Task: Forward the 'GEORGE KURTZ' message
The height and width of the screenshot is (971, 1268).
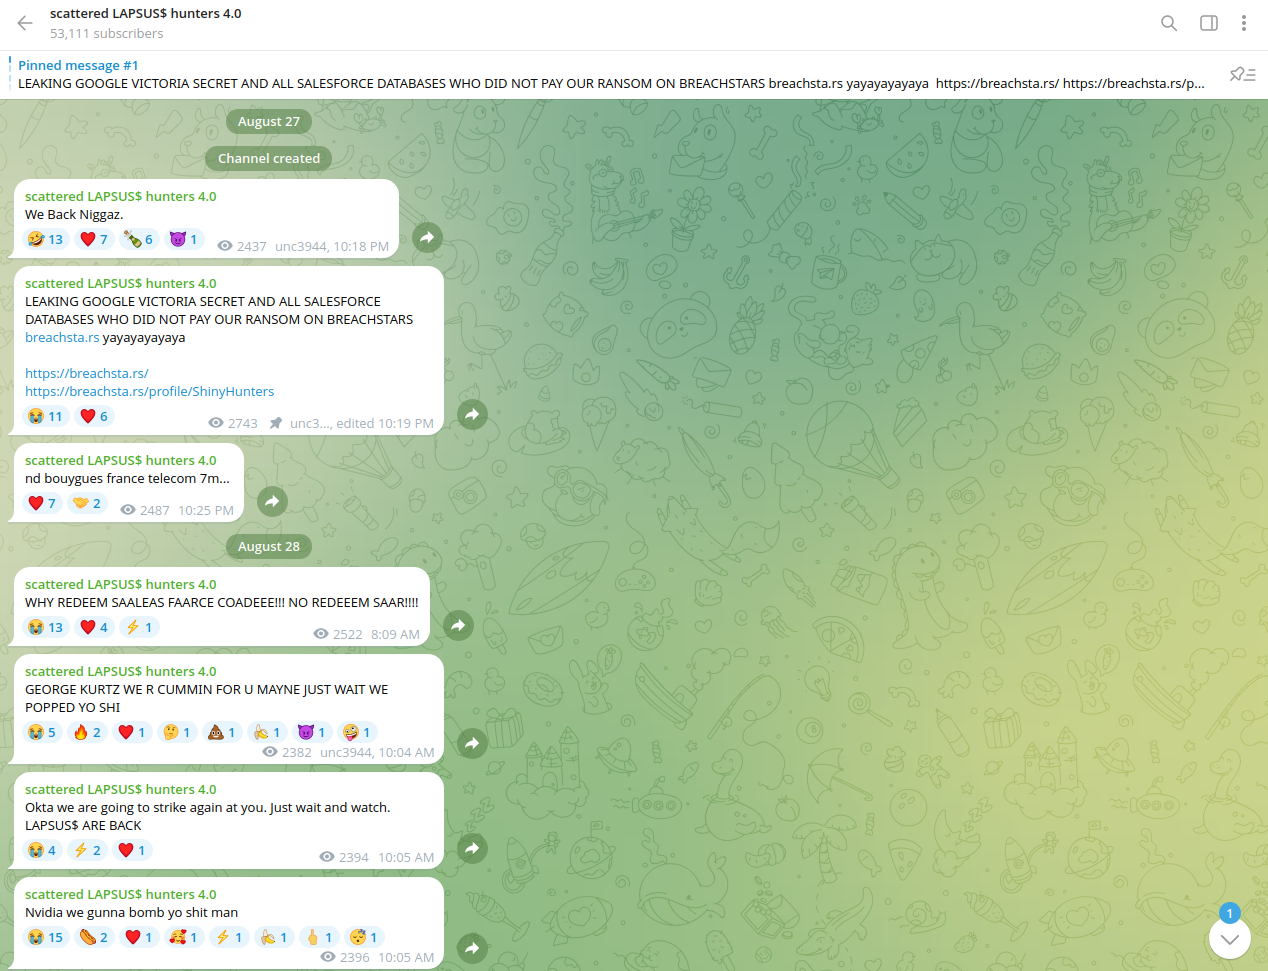Action: pyautogui.click(x=472, y=743)
